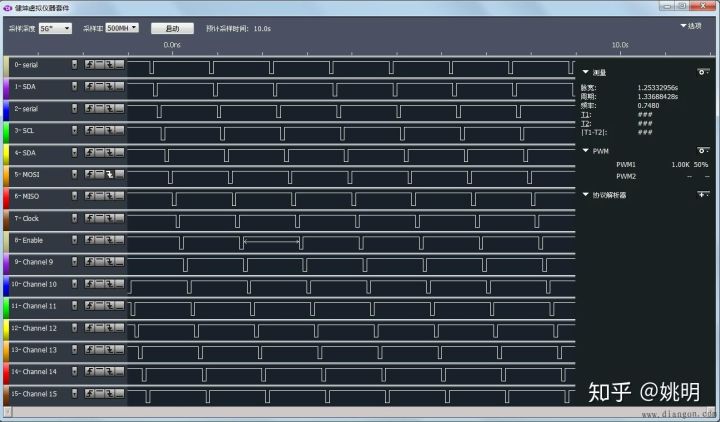Set high level trigger on Channel 9
This screenshot has width=720, height=422.
point(100,262)
